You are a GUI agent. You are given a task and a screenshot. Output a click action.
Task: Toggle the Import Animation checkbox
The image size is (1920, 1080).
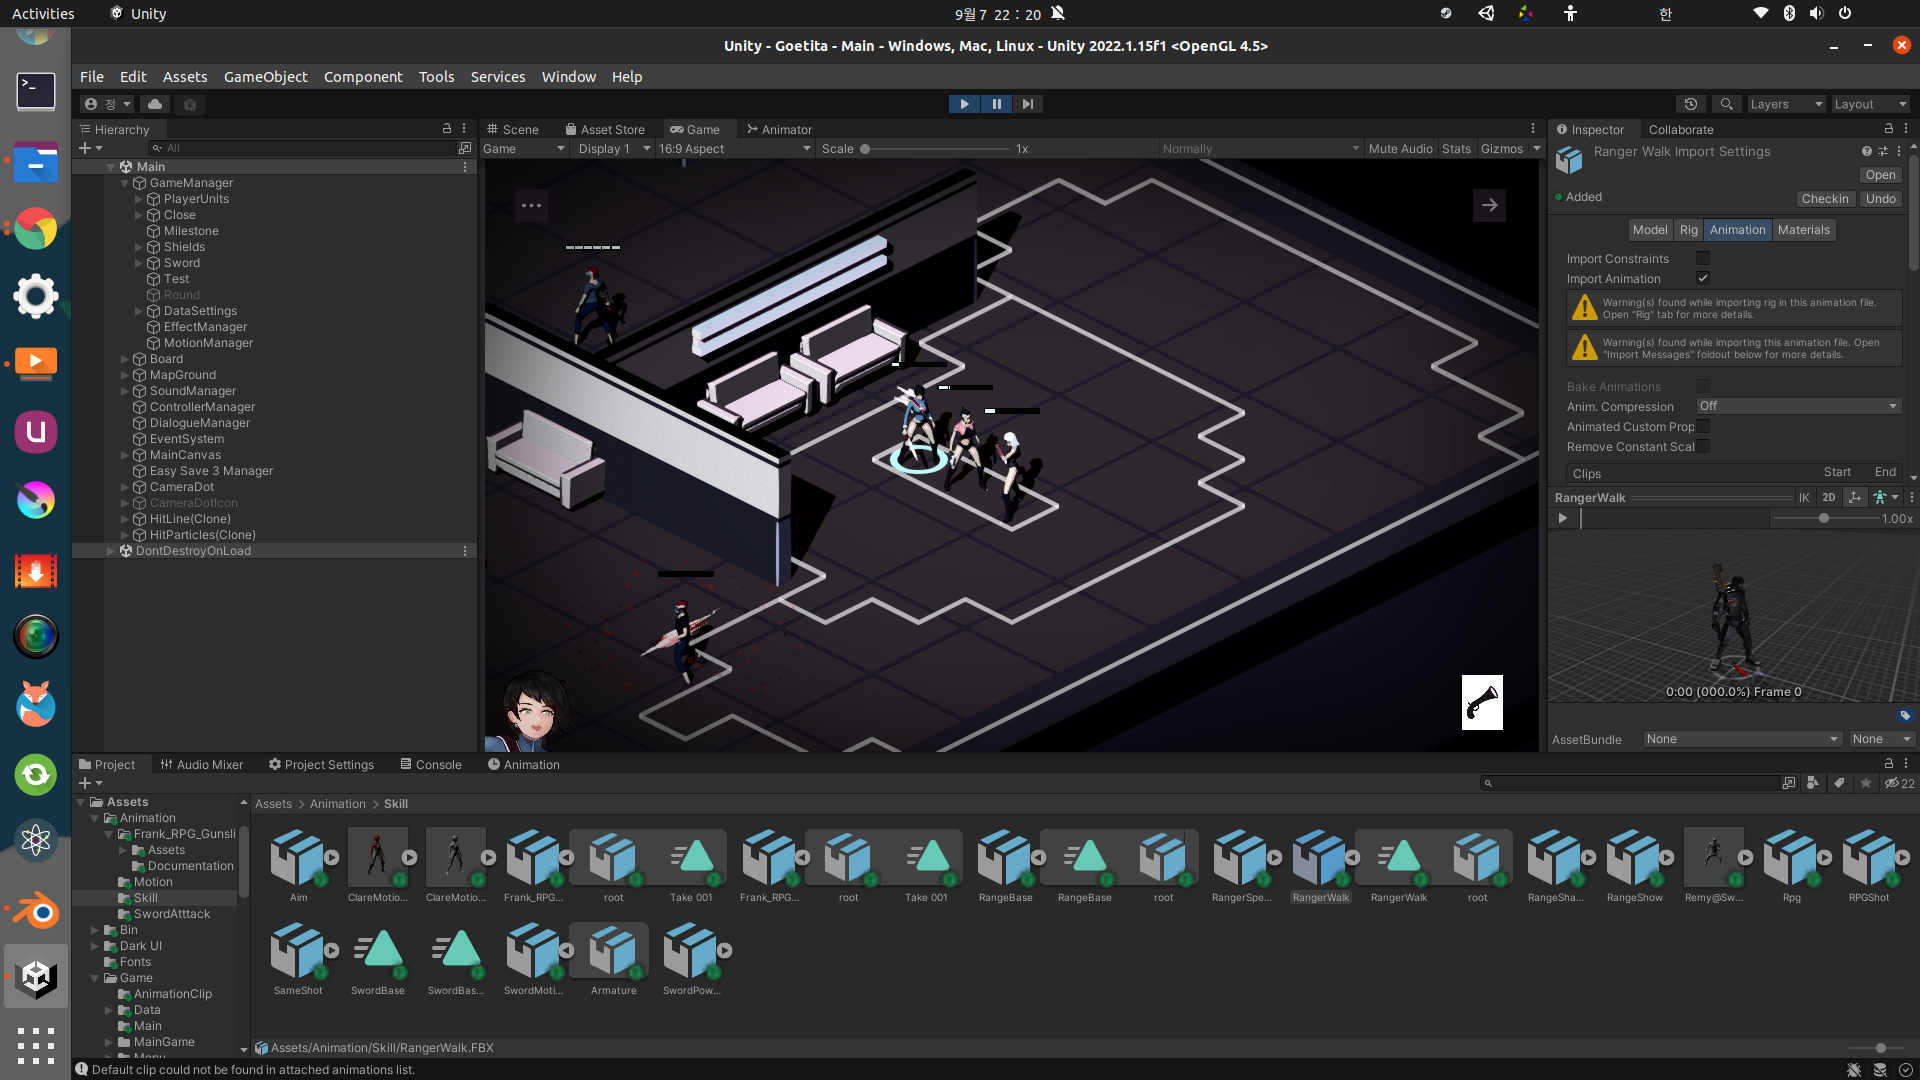pyautogui.click(x=1703, y=278)
